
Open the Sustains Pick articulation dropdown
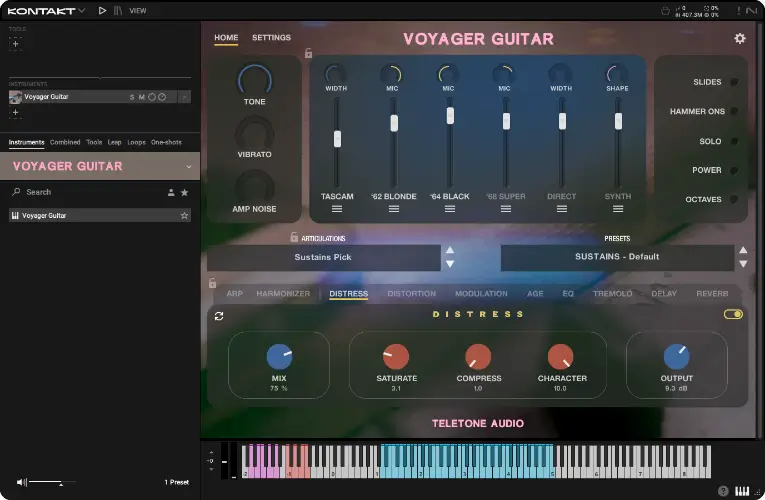pyautogui.click(x=323, y=257)
